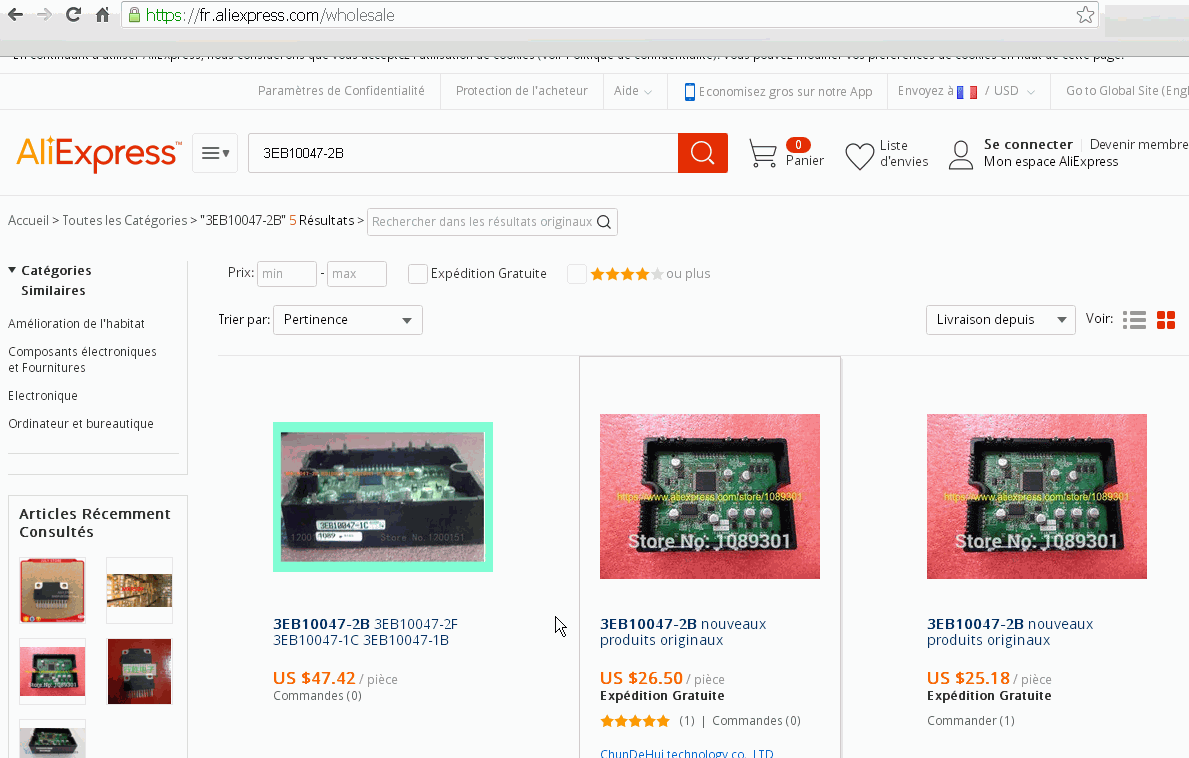Click the Prix max input field
Screen dimensions: 1189x758
tap(356, 274)
